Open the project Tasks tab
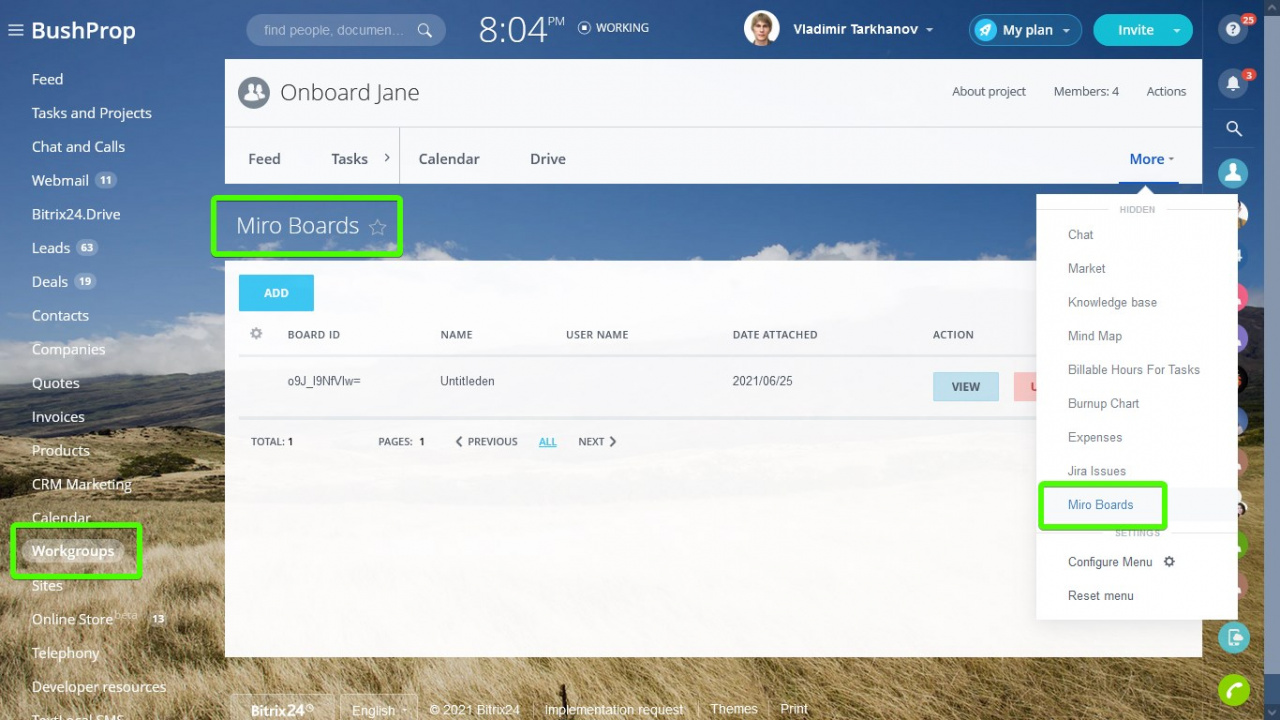Image resolution: width=1280 pixels, height=720 pixels. (x=349, y=159)
